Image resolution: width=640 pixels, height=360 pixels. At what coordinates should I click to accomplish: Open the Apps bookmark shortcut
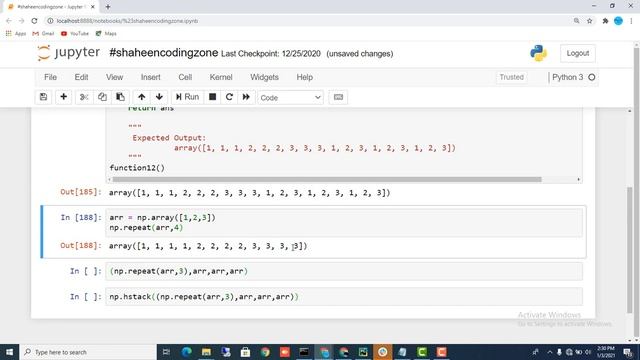[x=16, y=33]
